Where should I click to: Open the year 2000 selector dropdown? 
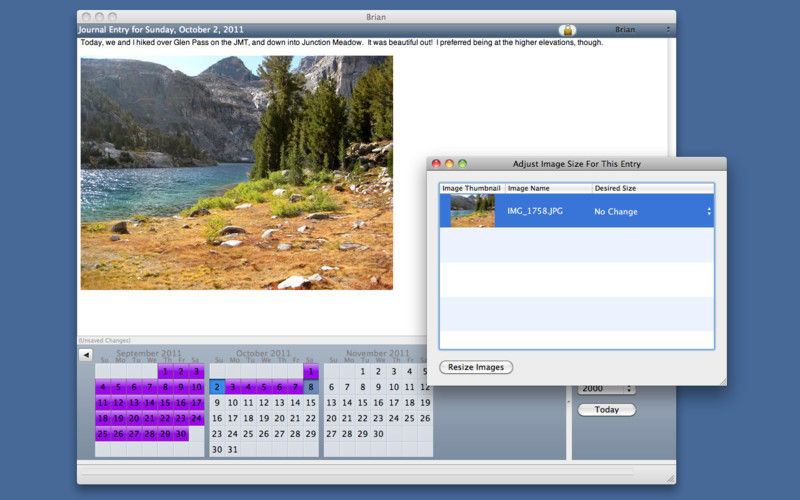606,388
